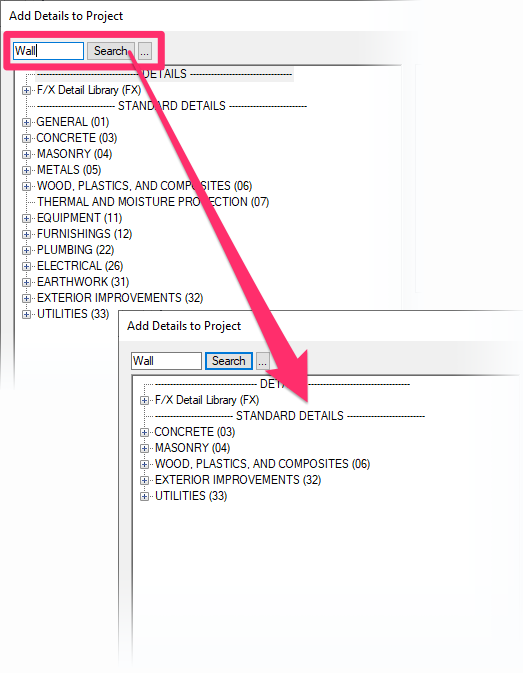The image size is (523, 673).
Task: Expand the MASONRY (04) node in upper list
Action: [x=26, y=154]
